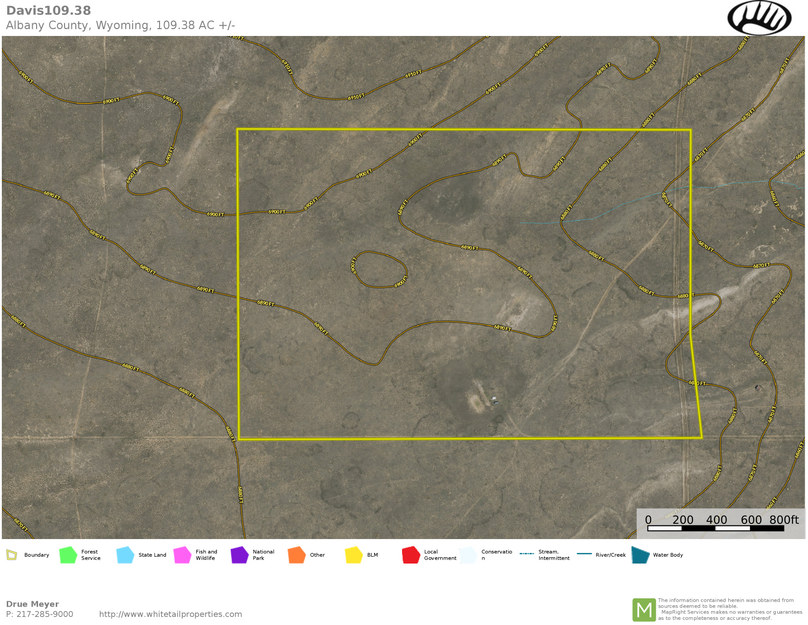Click the Stream, Intermittent legend symbol
This screenshot has width=808, height=625.
pos(527,554)
